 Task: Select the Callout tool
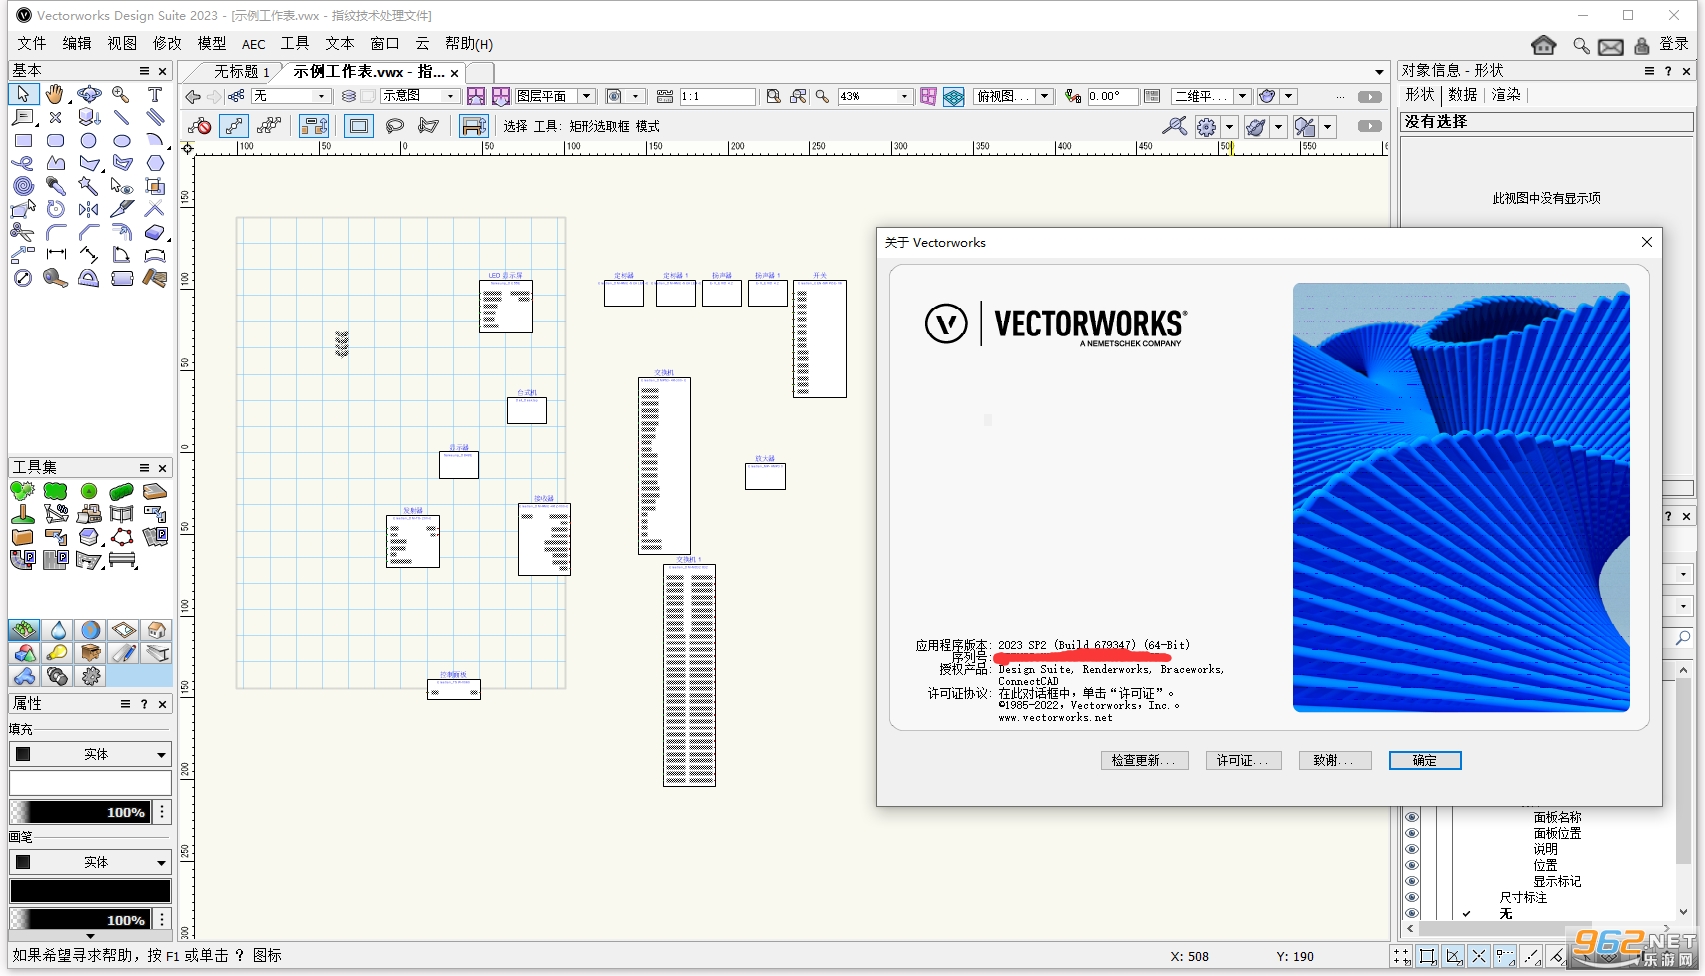pos(22,117)
